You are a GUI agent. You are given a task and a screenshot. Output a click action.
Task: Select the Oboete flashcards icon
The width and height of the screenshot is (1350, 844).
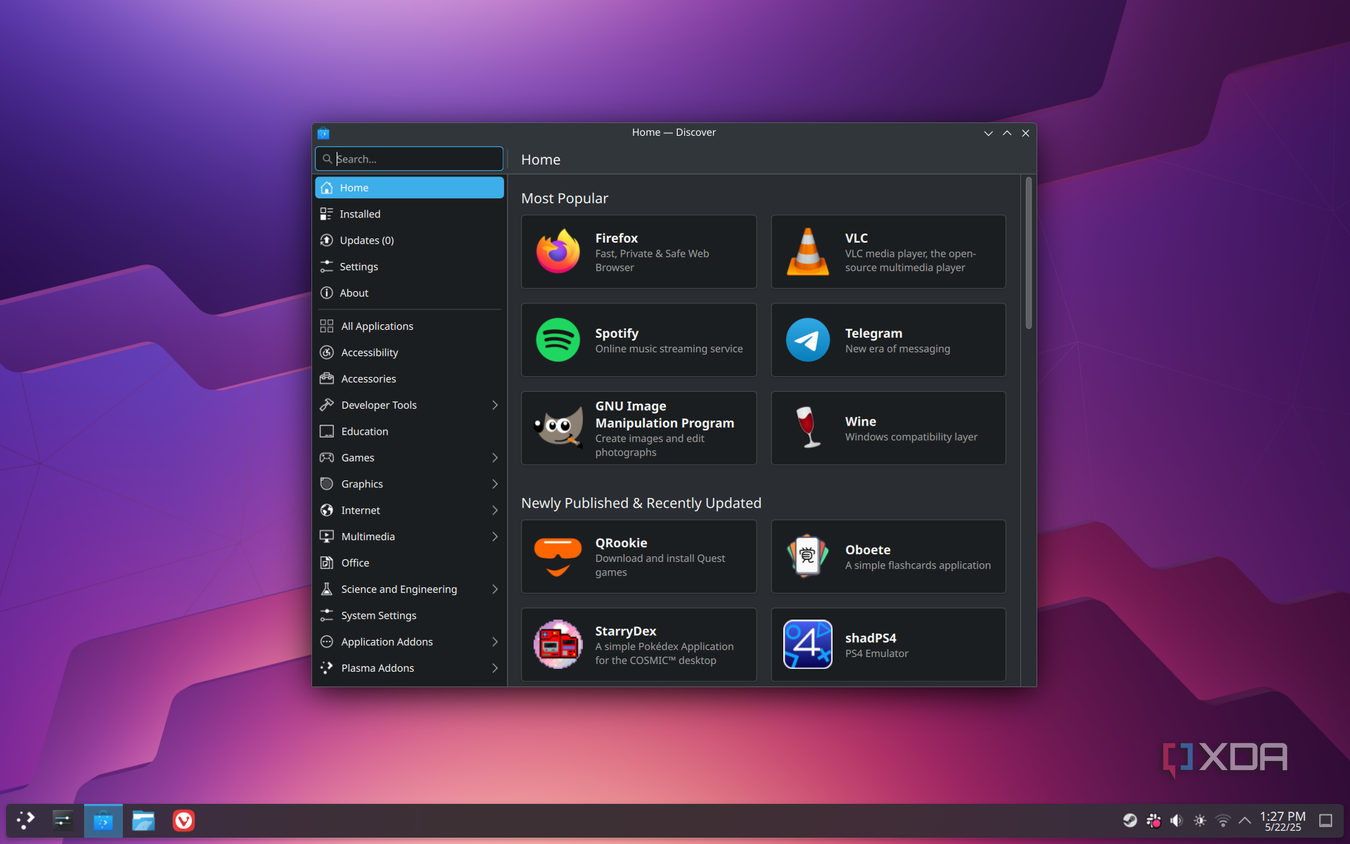tap(807, 557)
